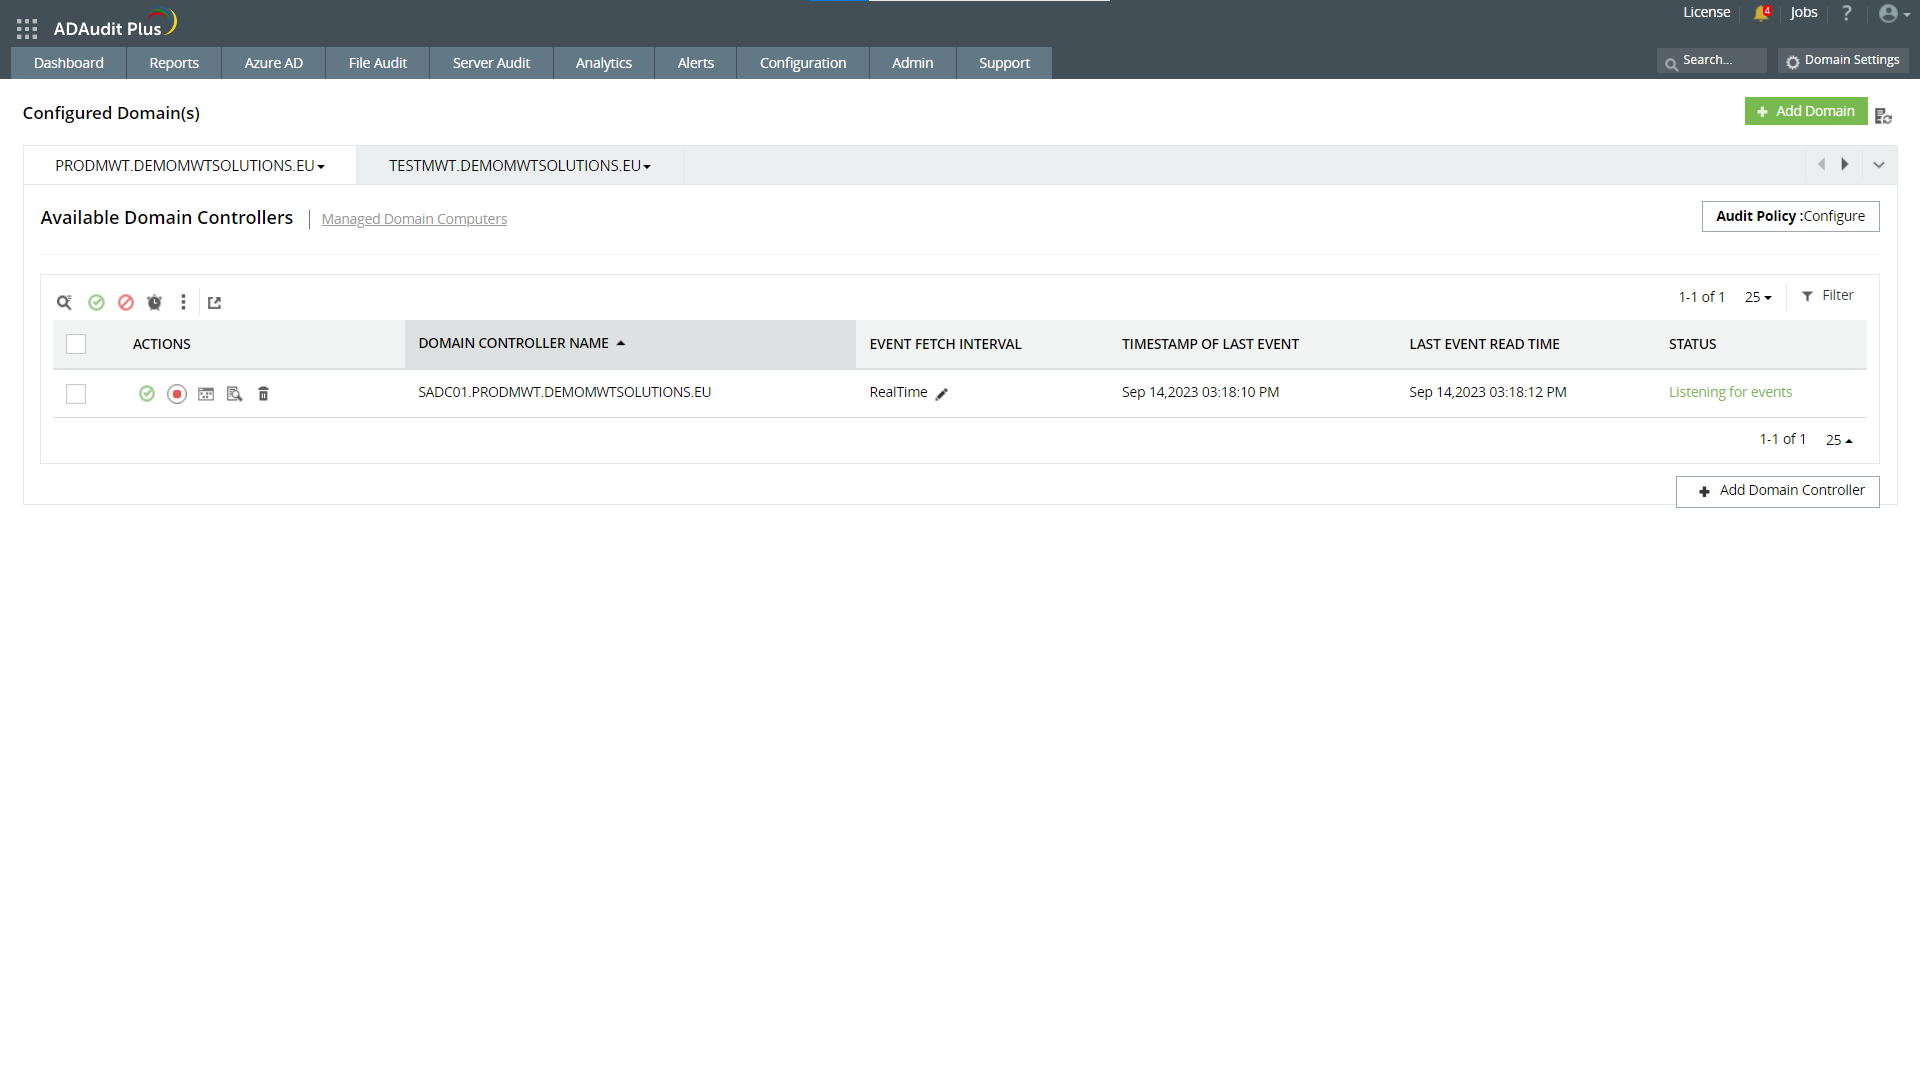Open the Managed Domain Computers link
This screenshot has width=1920, height=1080.
[414, 219]
